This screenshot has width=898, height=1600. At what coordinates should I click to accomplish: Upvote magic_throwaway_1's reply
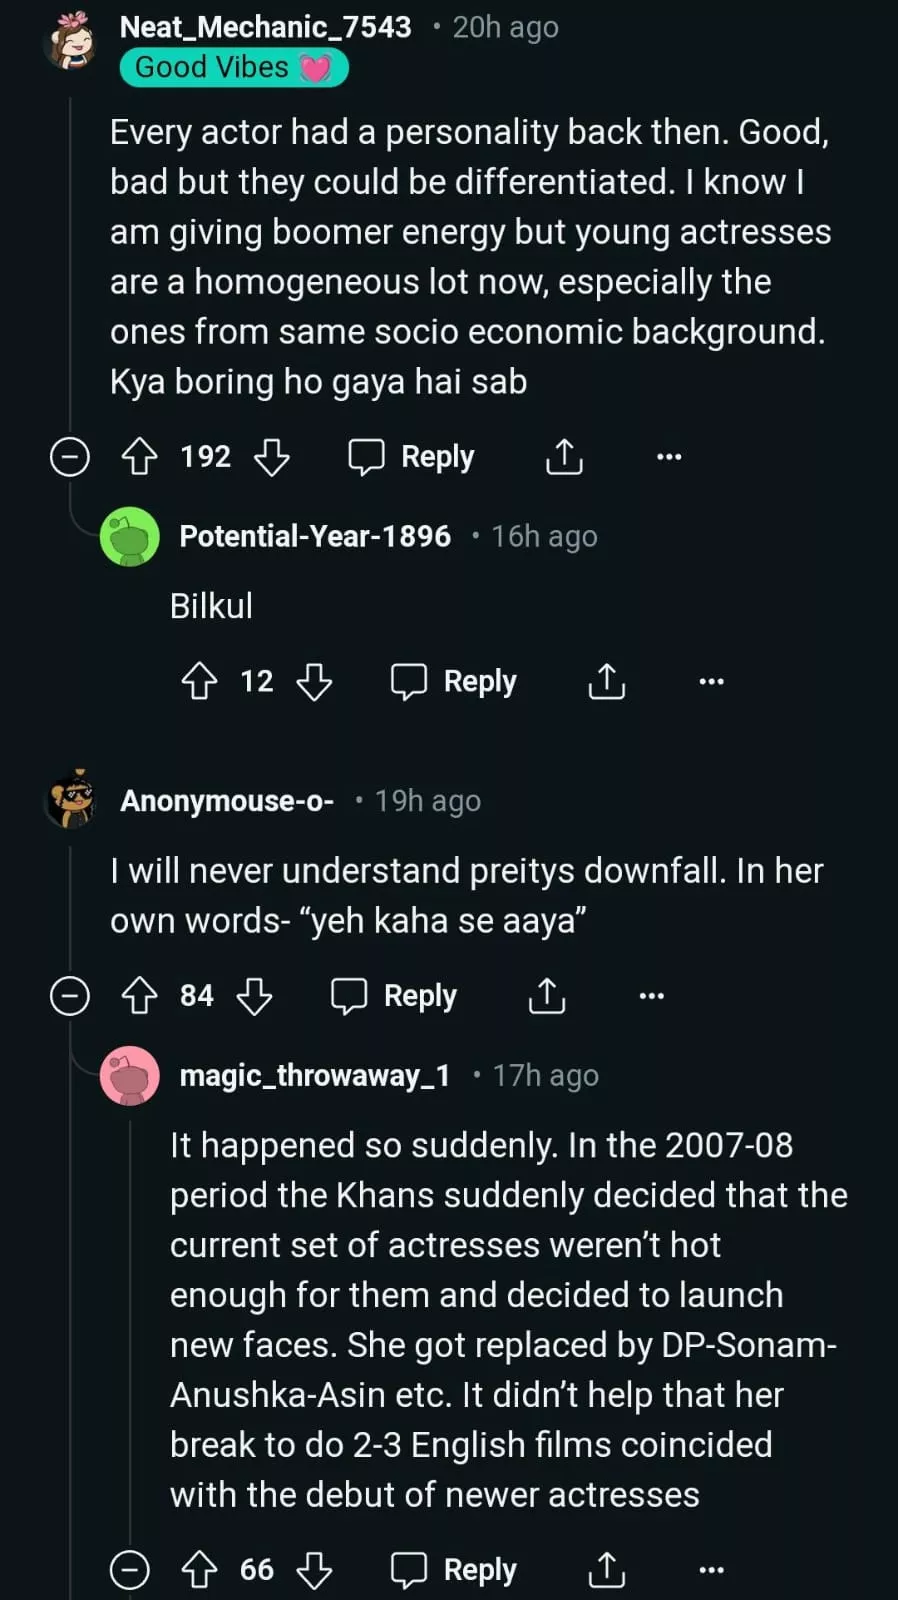click(x=199, y=1570)
